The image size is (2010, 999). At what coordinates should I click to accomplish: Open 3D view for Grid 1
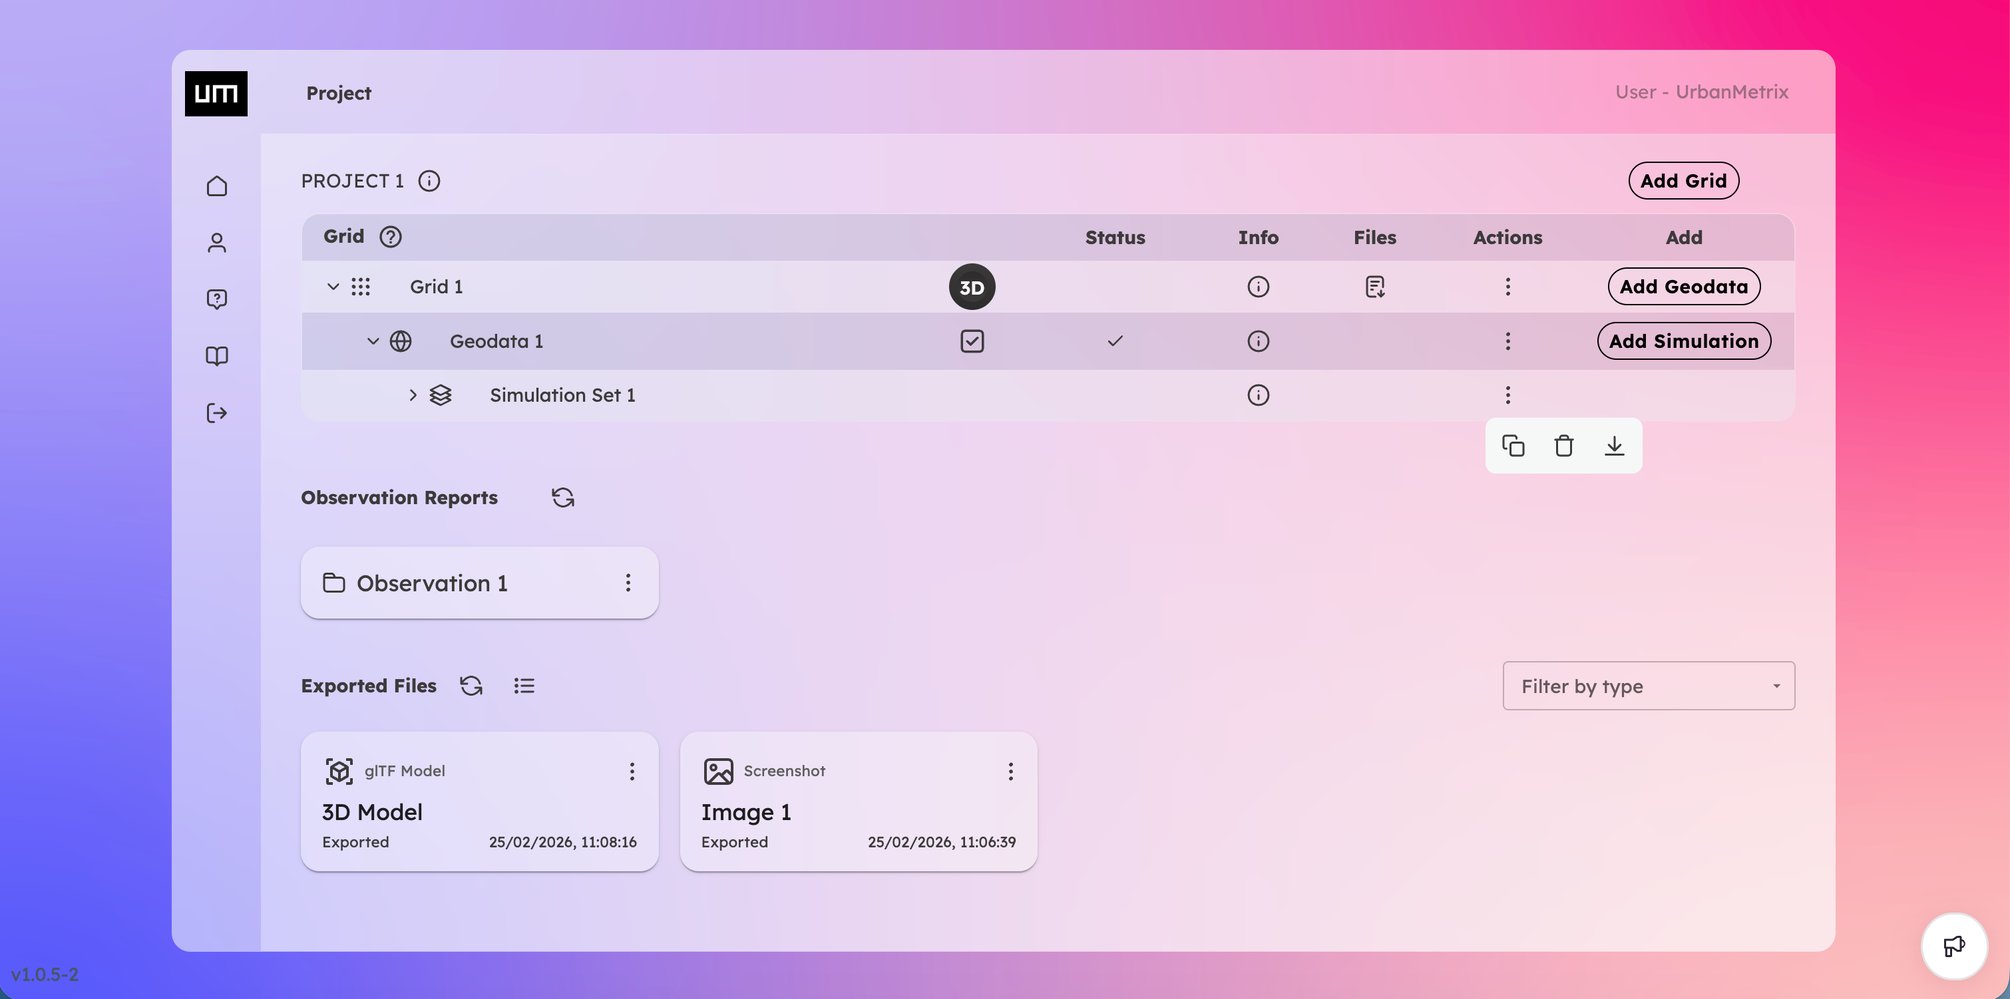[972, 287]
